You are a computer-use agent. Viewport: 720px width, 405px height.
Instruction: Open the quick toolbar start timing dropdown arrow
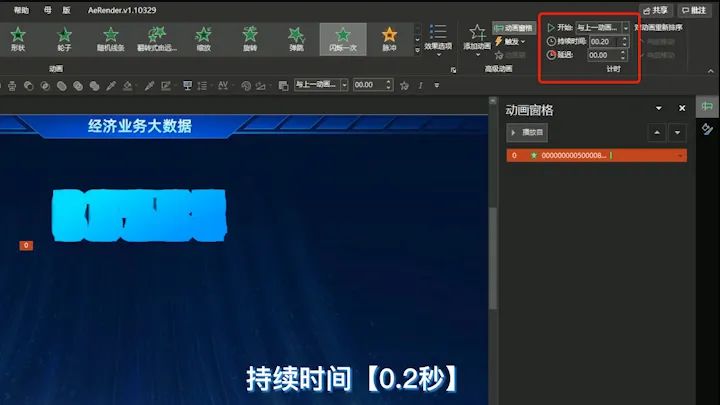(344, 85)
